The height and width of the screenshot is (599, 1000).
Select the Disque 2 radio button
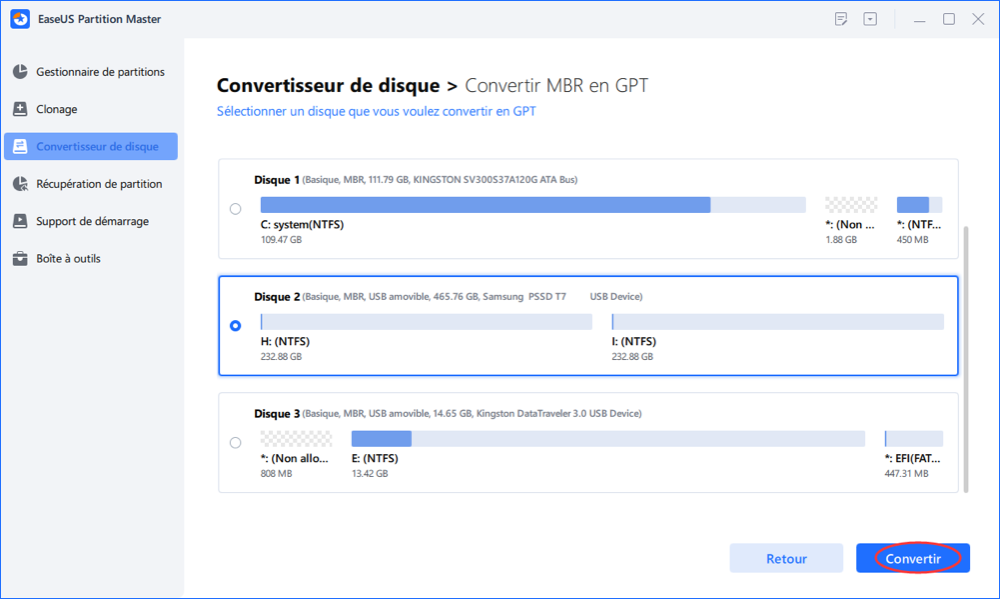pos(235,325)
